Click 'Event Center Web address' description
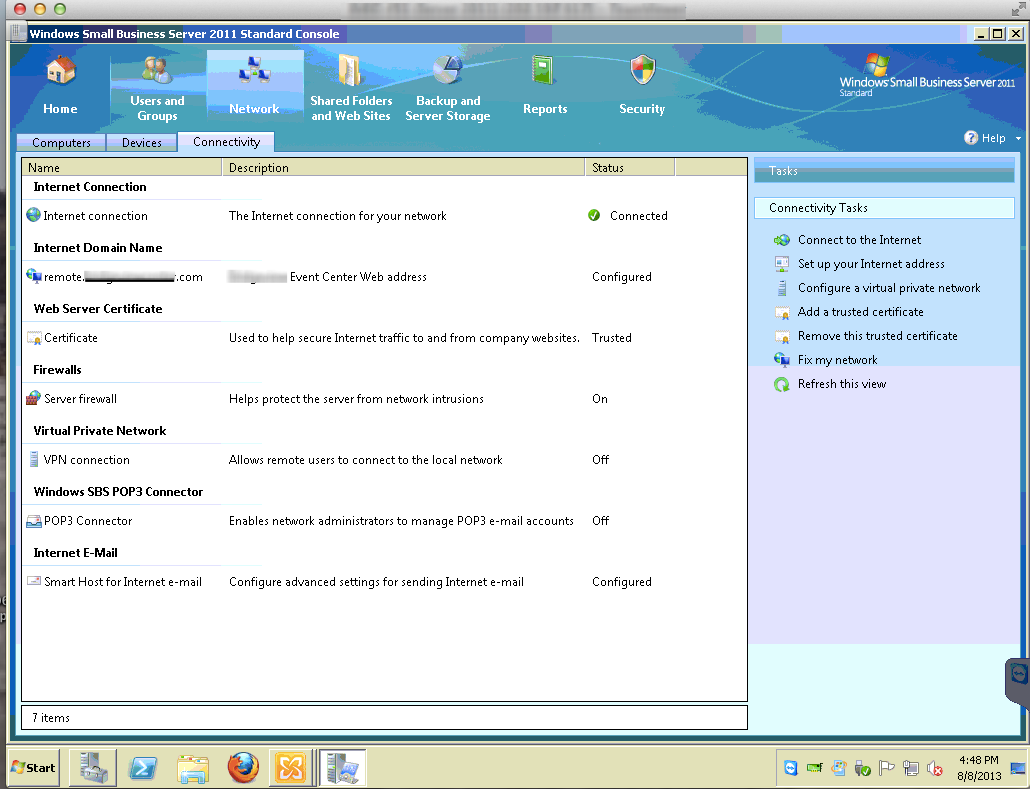Screen dimensions: 1030x789 tap(358, 277)
